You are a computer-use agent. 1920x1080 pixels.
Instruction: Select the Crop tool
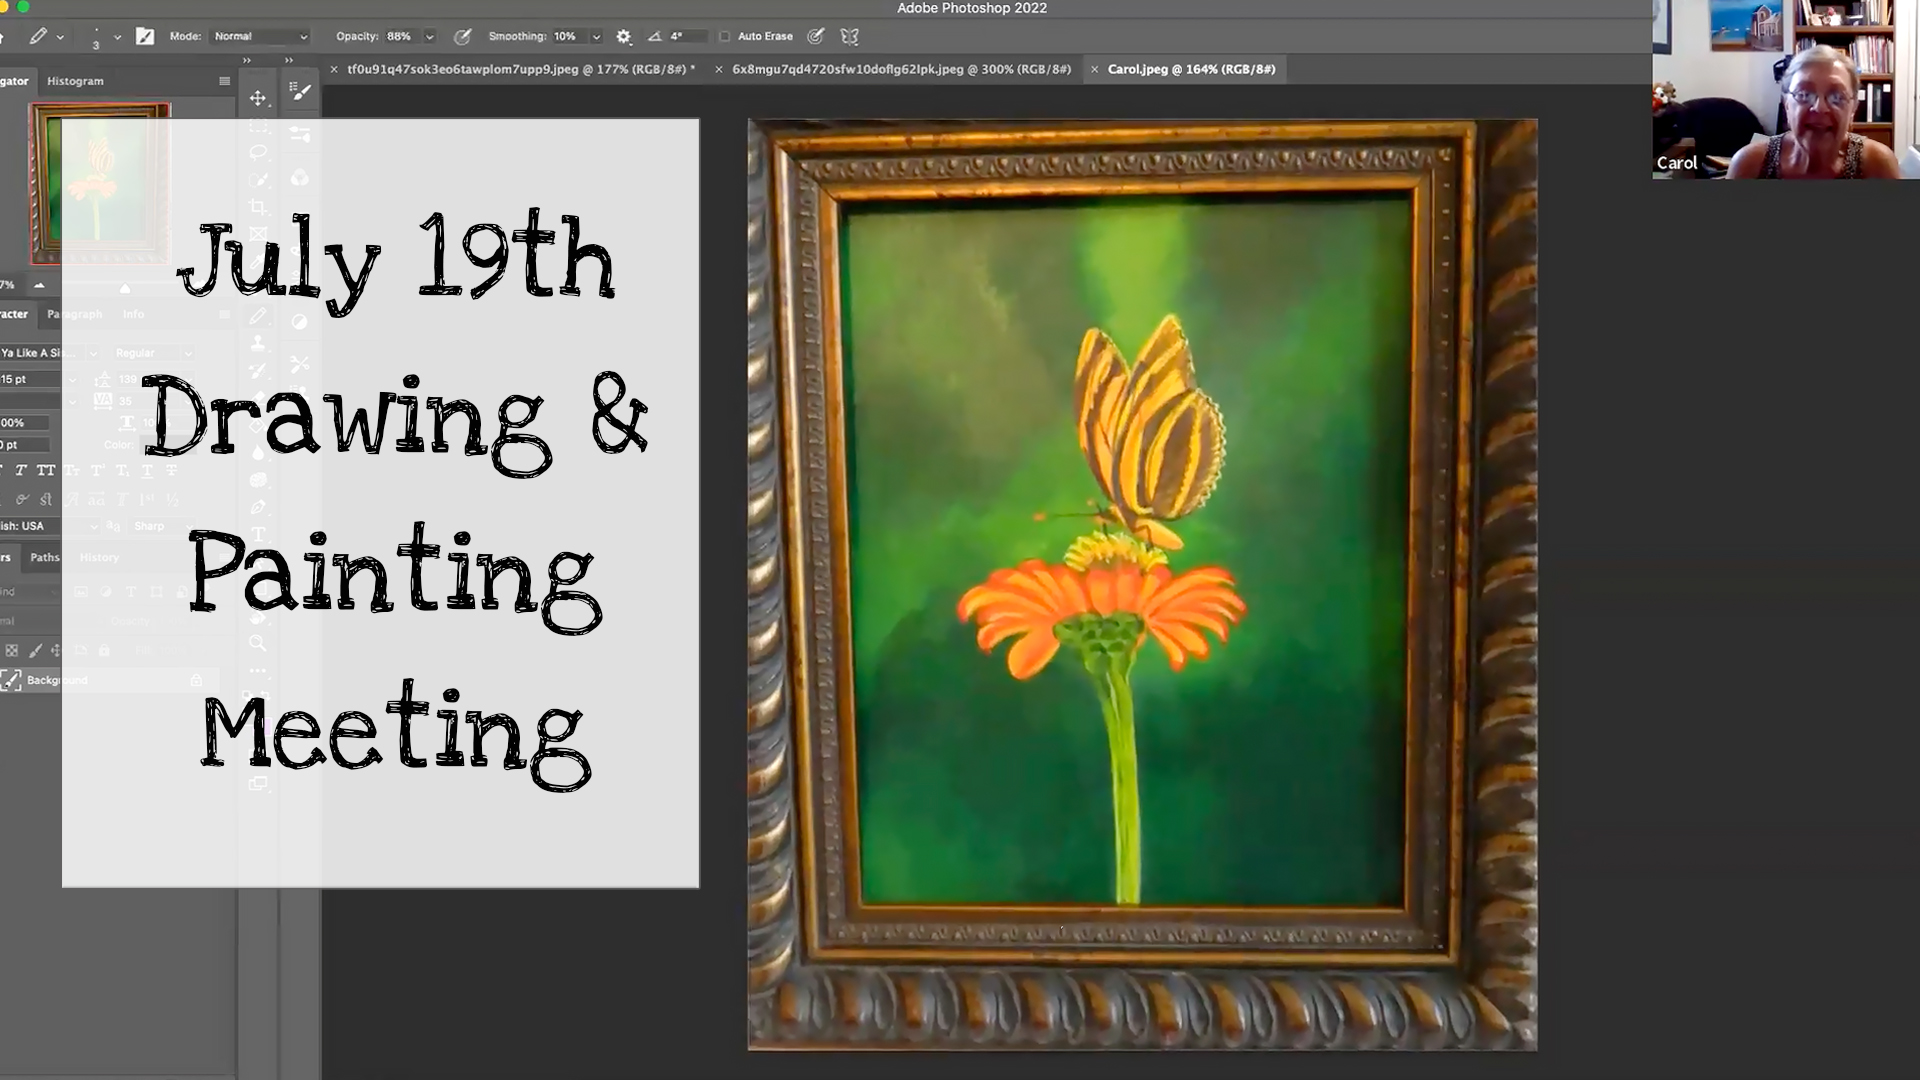click(258, 207)
